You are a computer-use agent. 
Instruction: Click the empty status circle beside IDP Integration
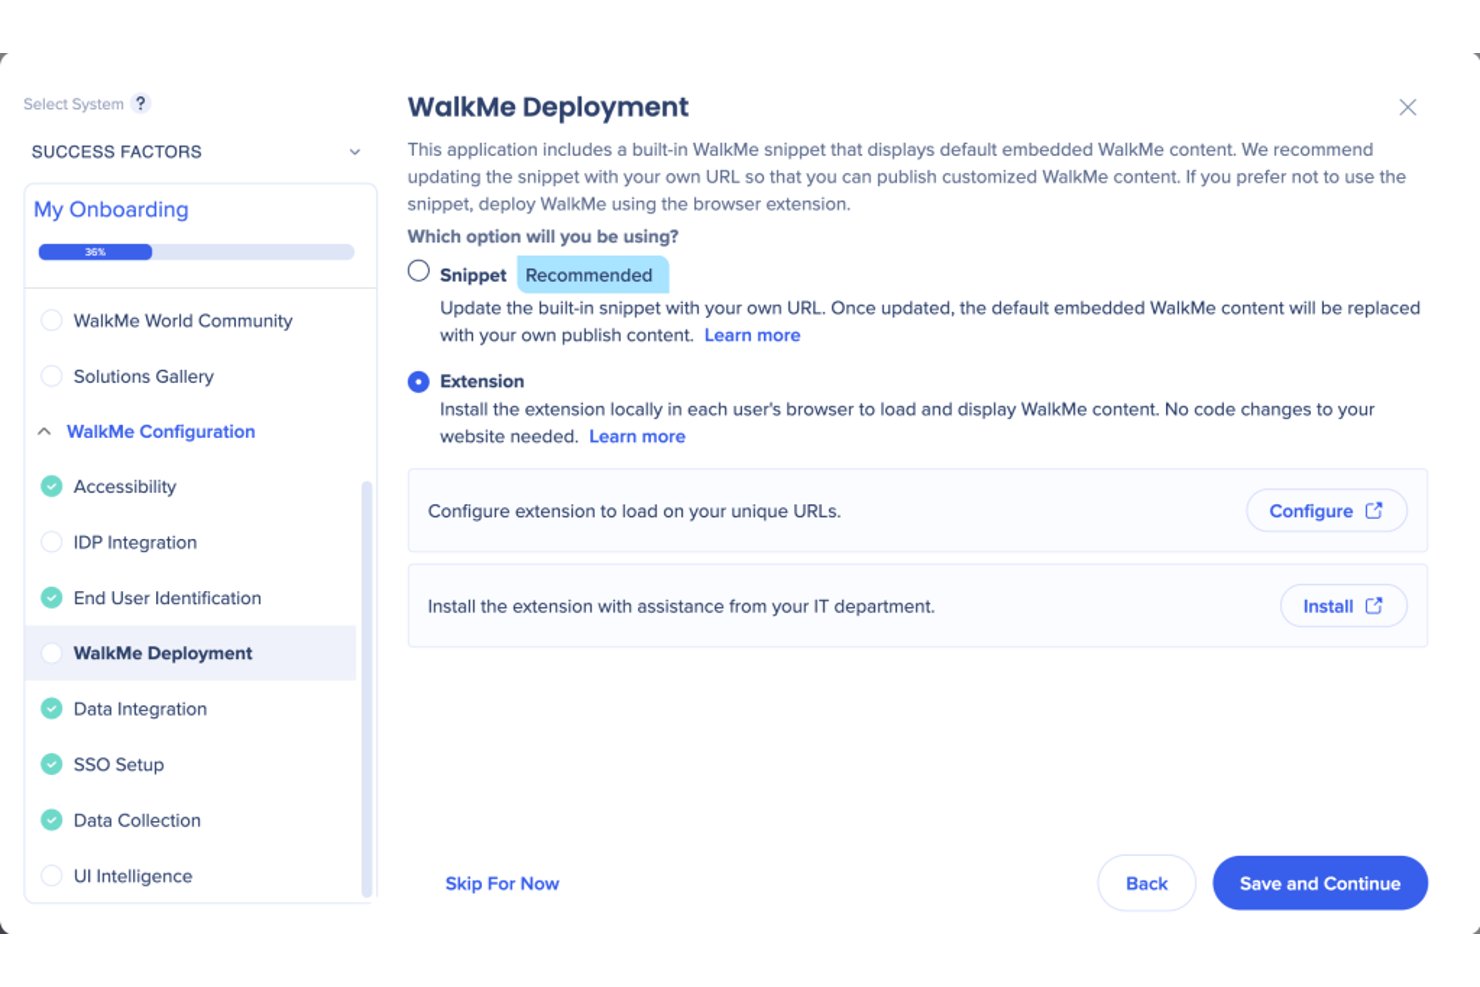point(51,542)
